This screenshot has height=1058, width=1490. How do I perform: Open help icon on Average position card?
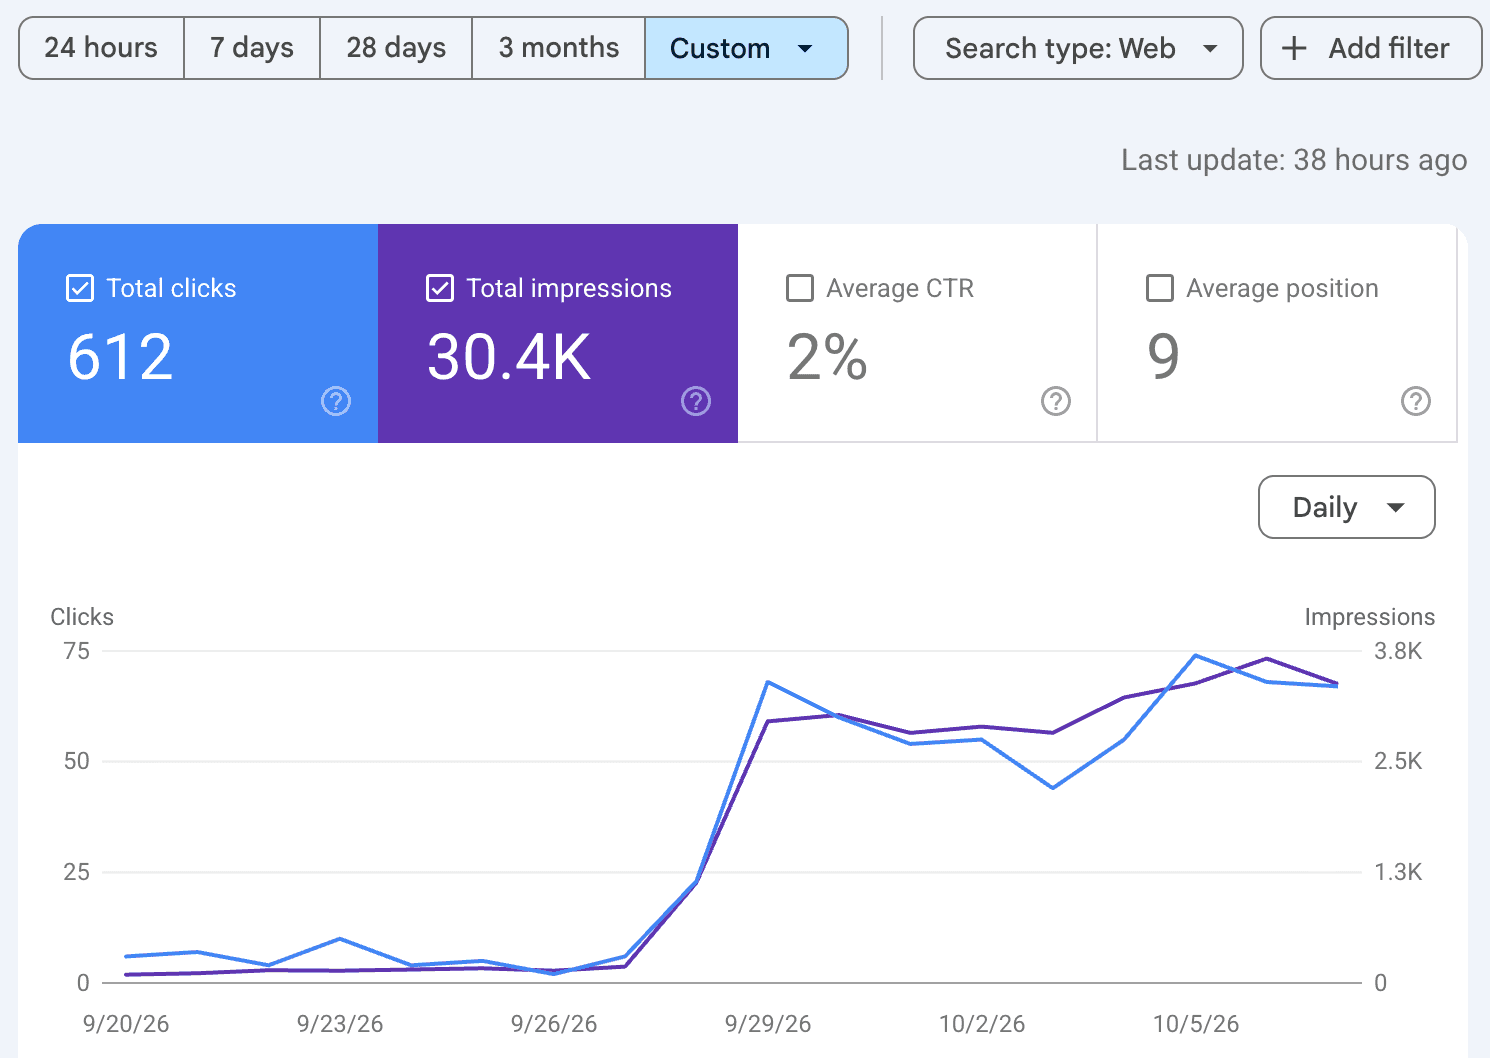(x=1416, y=401)
